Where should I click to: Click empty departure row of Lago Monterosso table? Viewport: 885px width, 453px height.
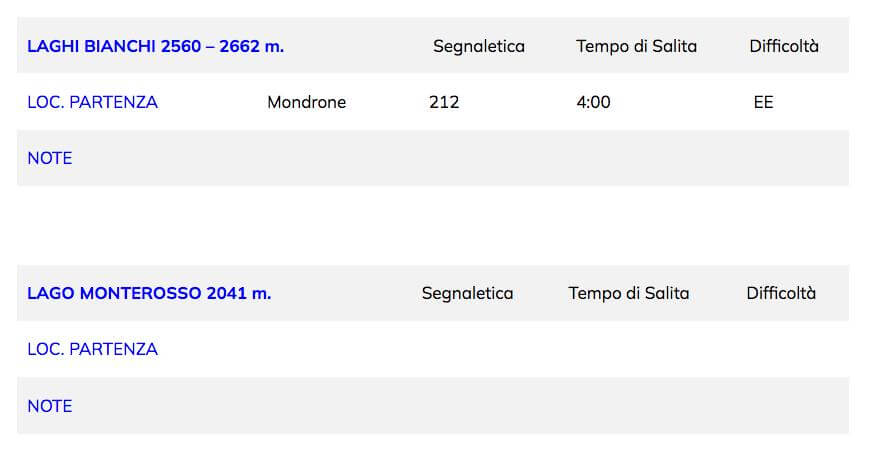point(433,349)
